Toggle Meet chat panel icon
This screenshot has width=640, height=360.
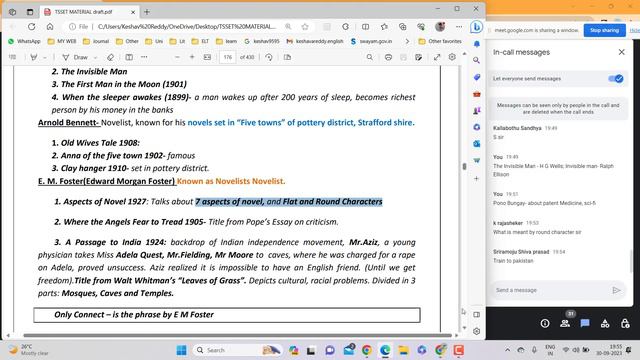585,323
